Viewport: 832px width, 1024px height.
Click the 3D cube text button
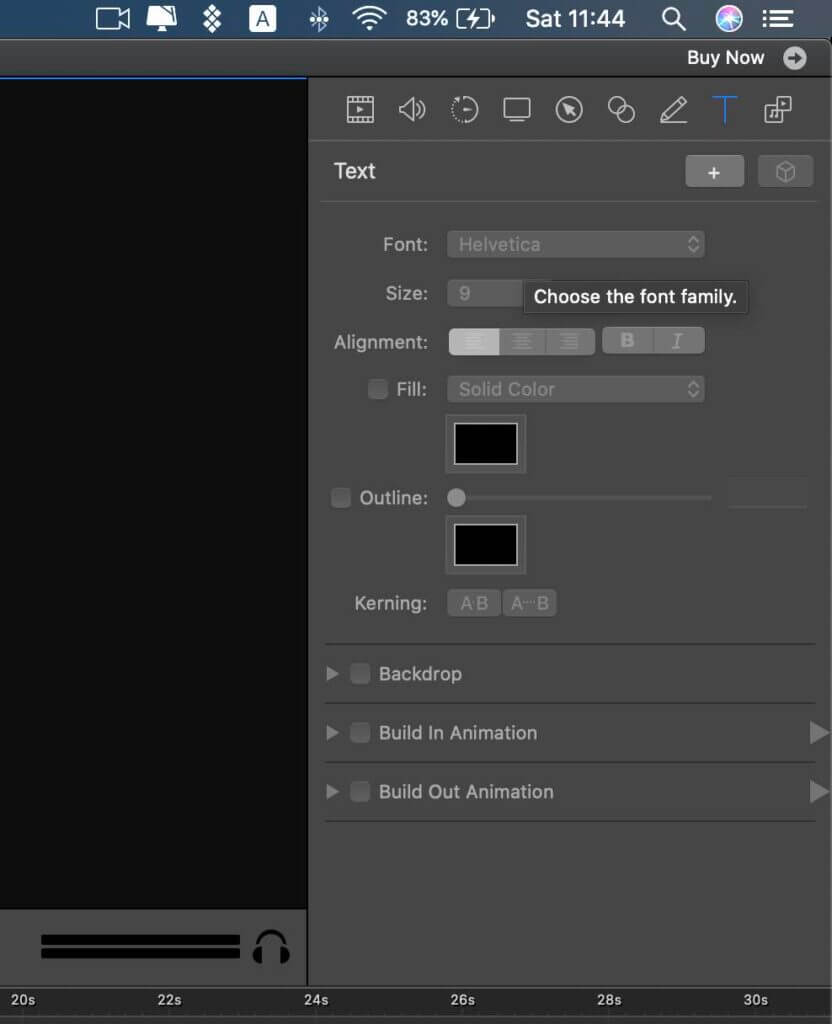(786, 172)
